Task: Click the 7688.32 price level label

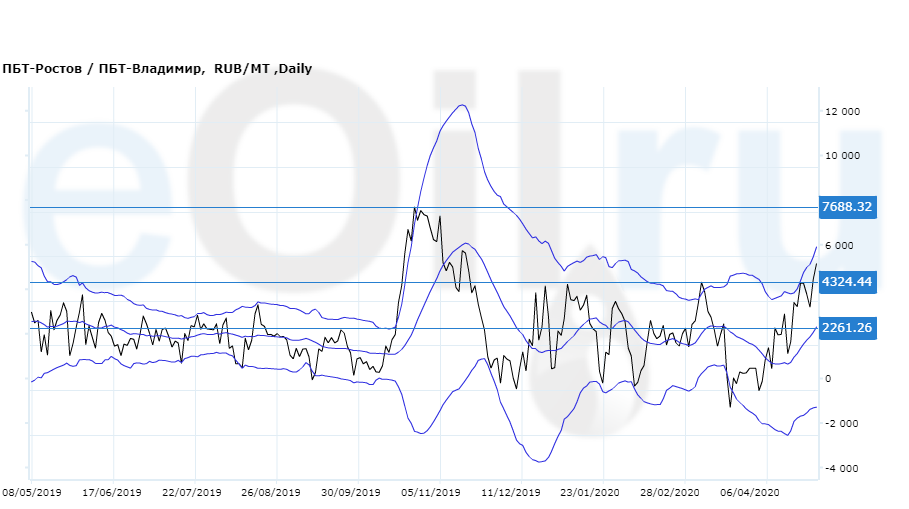Action: 847,207
